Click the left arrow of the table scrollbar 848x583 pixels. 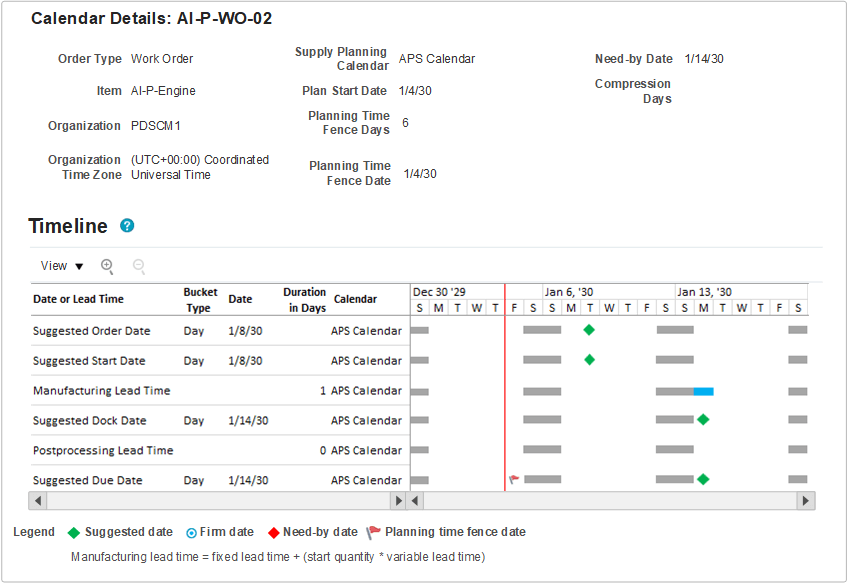37,500
